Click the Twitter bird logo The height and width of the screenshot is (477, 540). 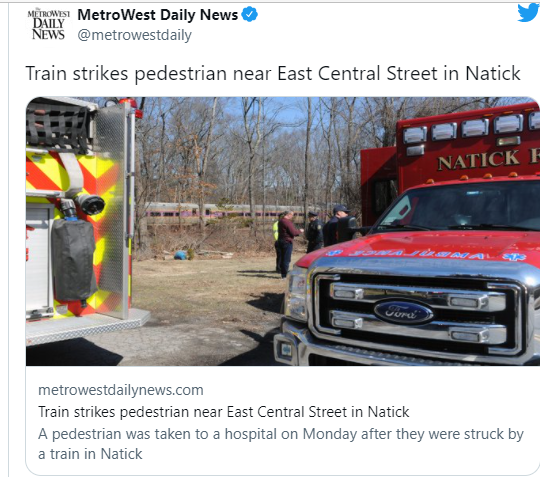(529, 13)
